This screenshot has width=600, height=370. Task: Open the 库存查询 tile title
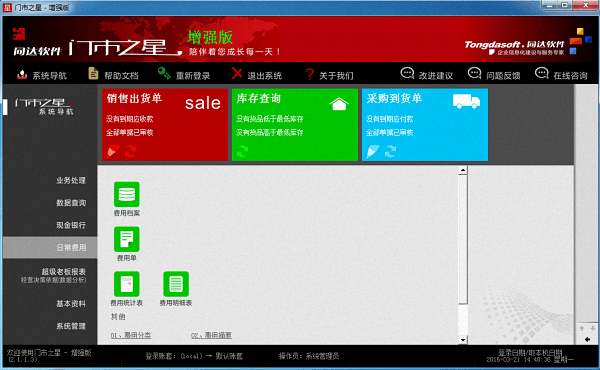[259, 98]
